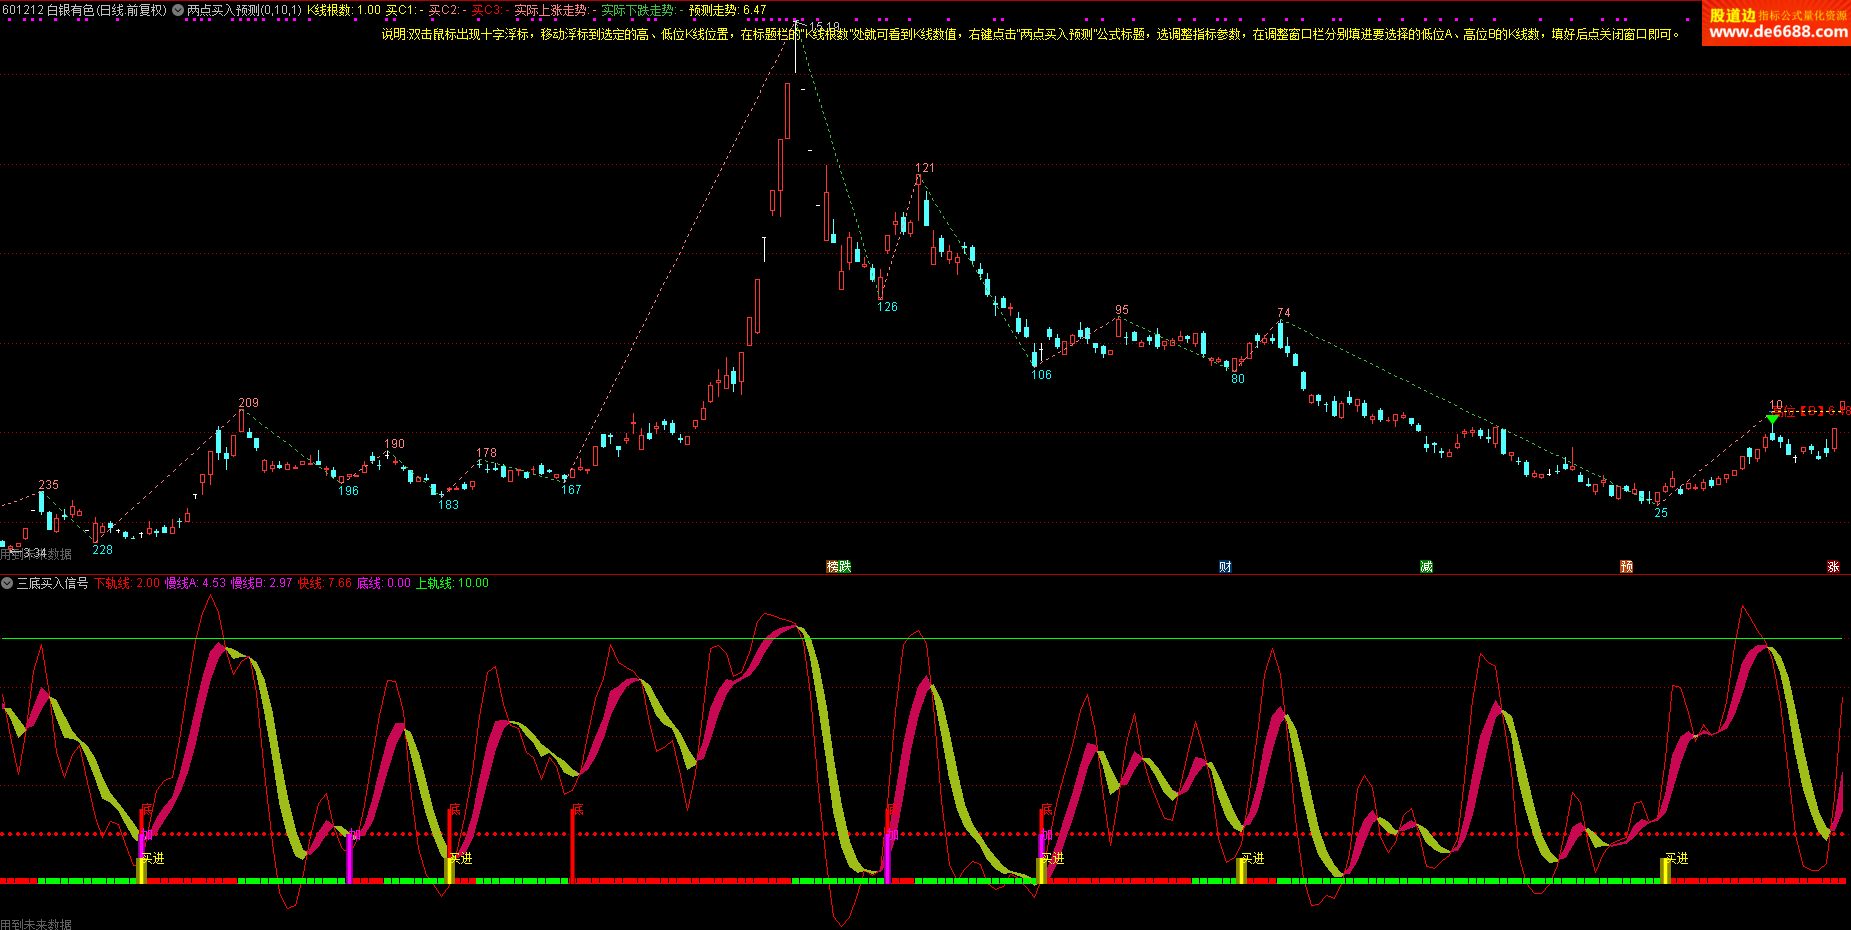
Task: Click the 底线: 0.00 readout
Action: 384,583
